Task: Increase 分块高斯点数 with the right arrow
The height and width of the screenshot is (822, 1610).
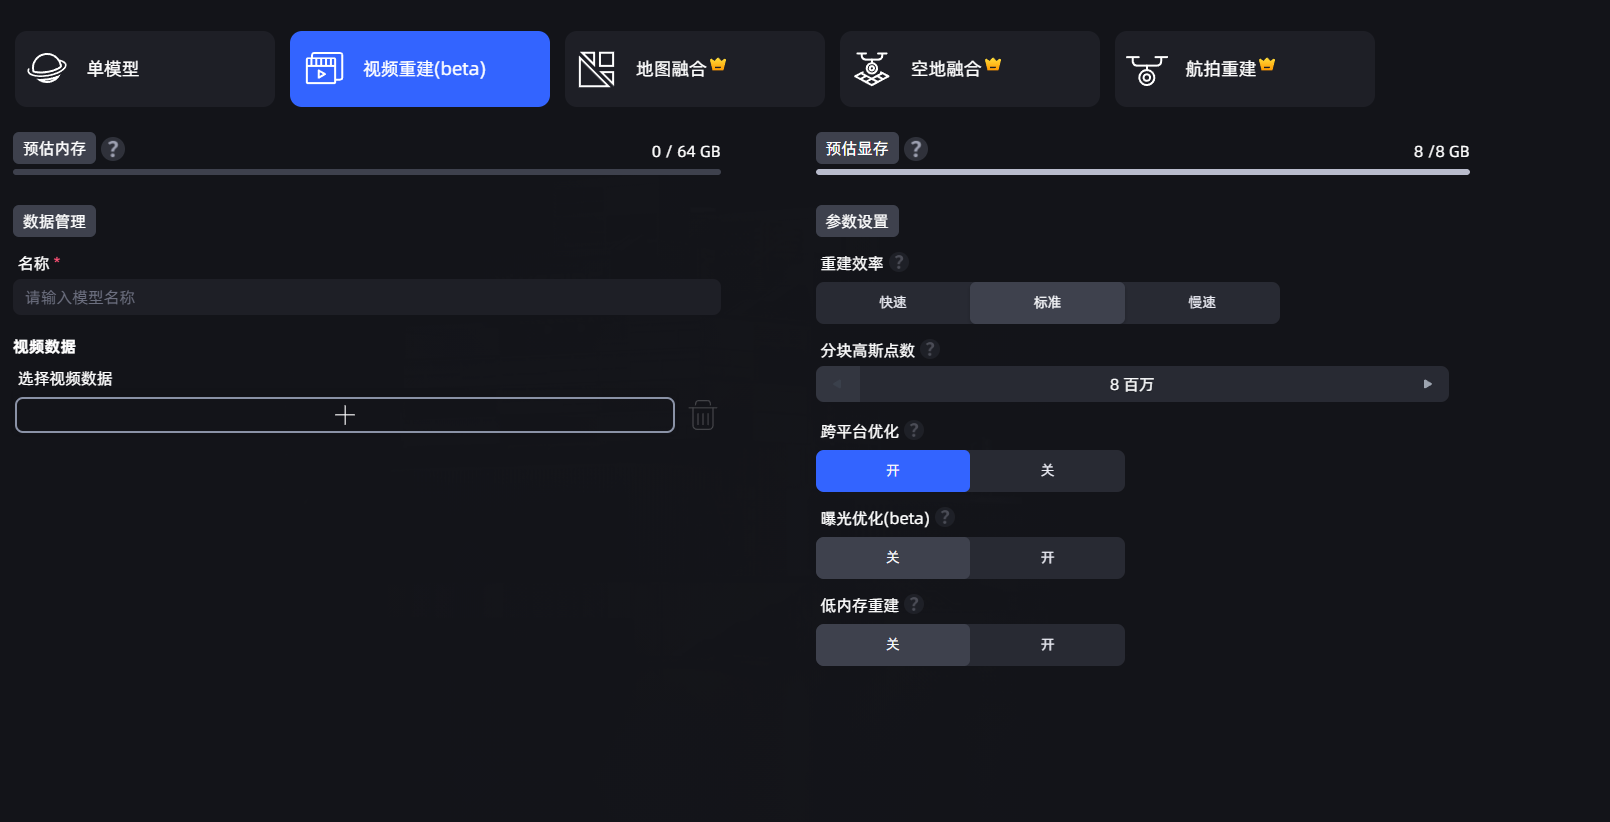Action: click(x=1427, y=384)
